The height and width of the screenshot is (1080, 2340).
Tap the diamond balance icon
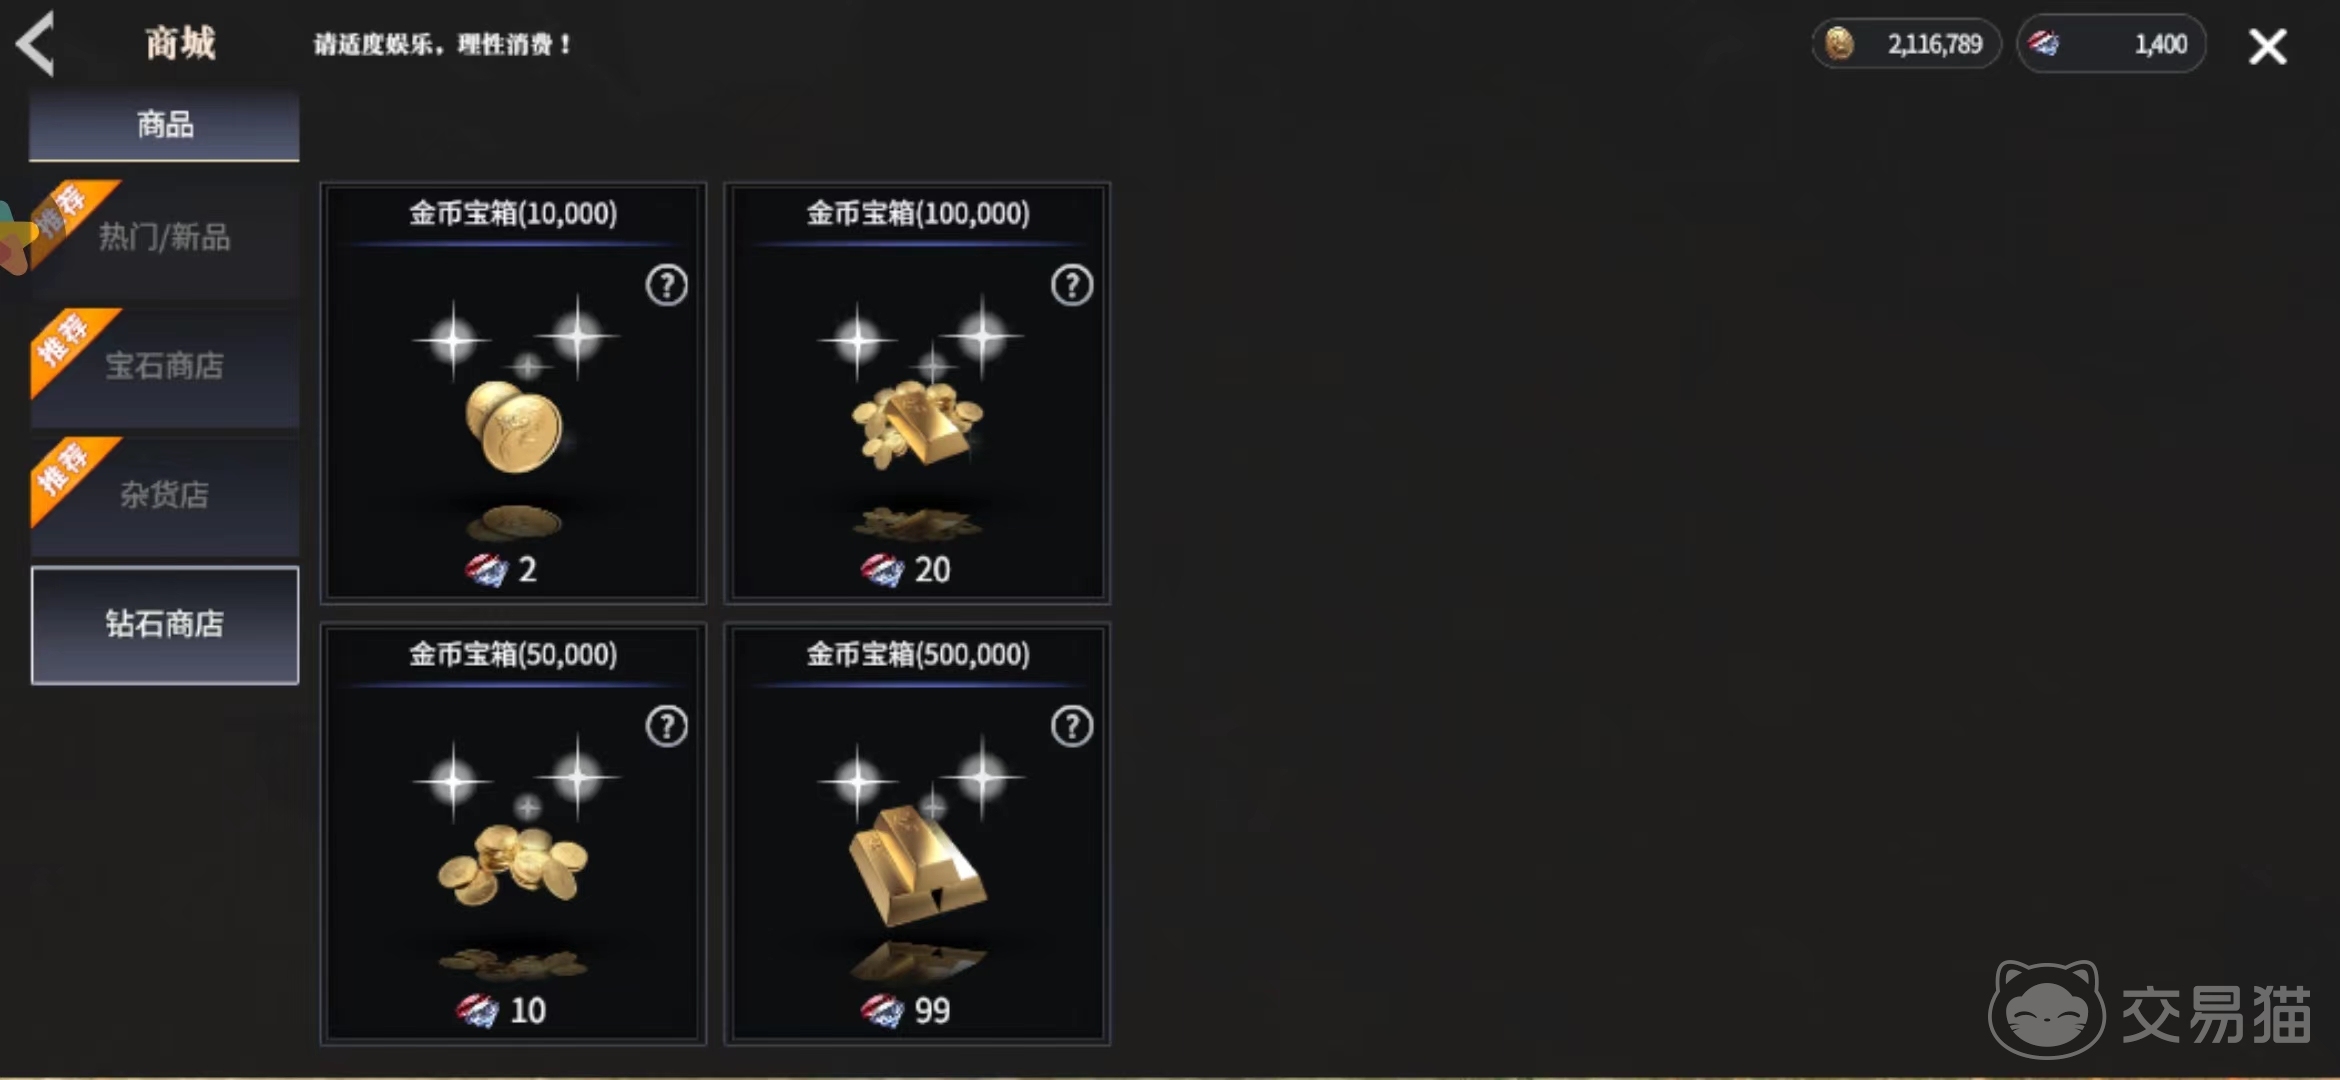tap(2045, 43)
